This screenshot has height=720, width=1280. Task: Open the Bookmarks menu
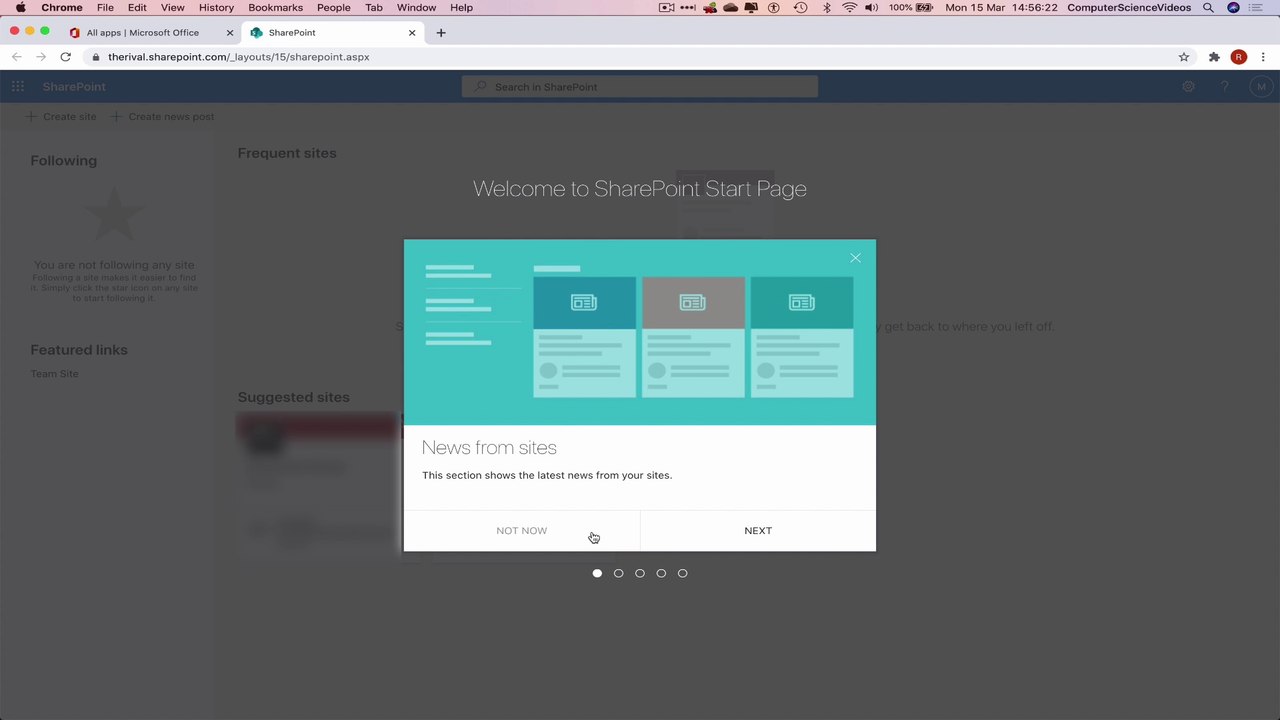[275, 7]
